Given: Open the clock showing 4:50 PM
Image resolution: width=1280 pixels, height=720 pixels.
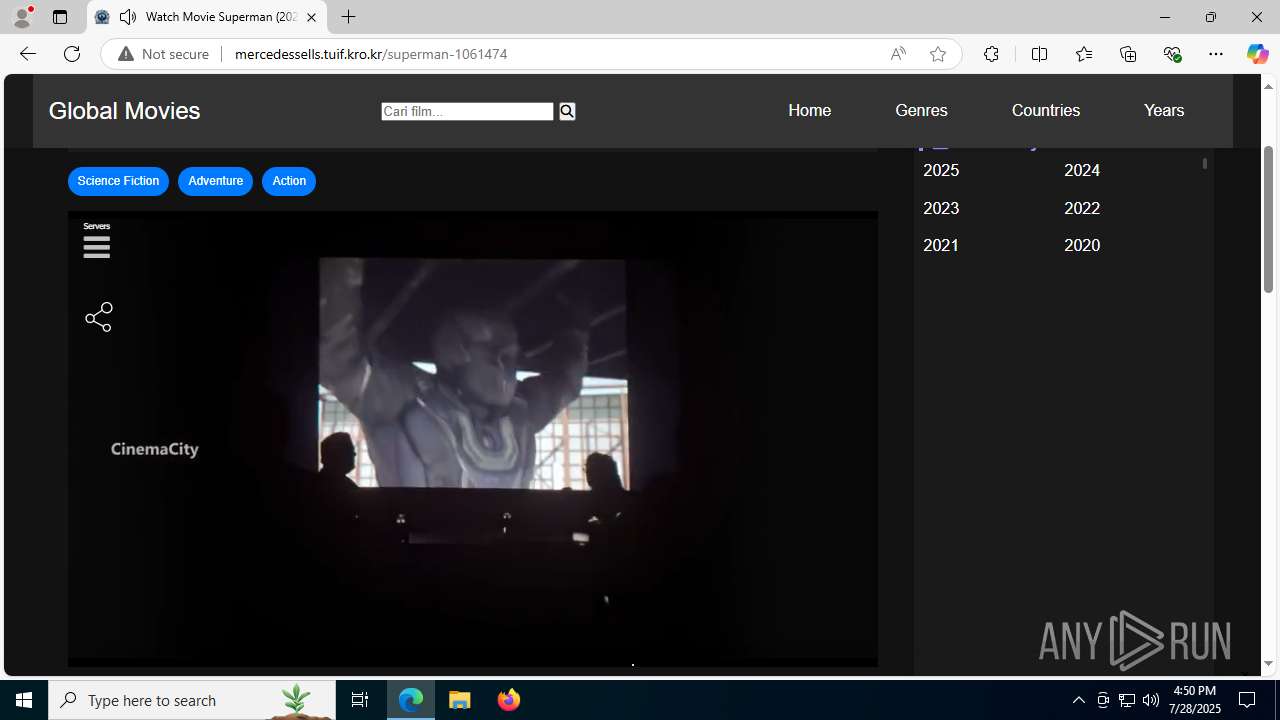Looking at the screenshot, I should (1195, 700).
